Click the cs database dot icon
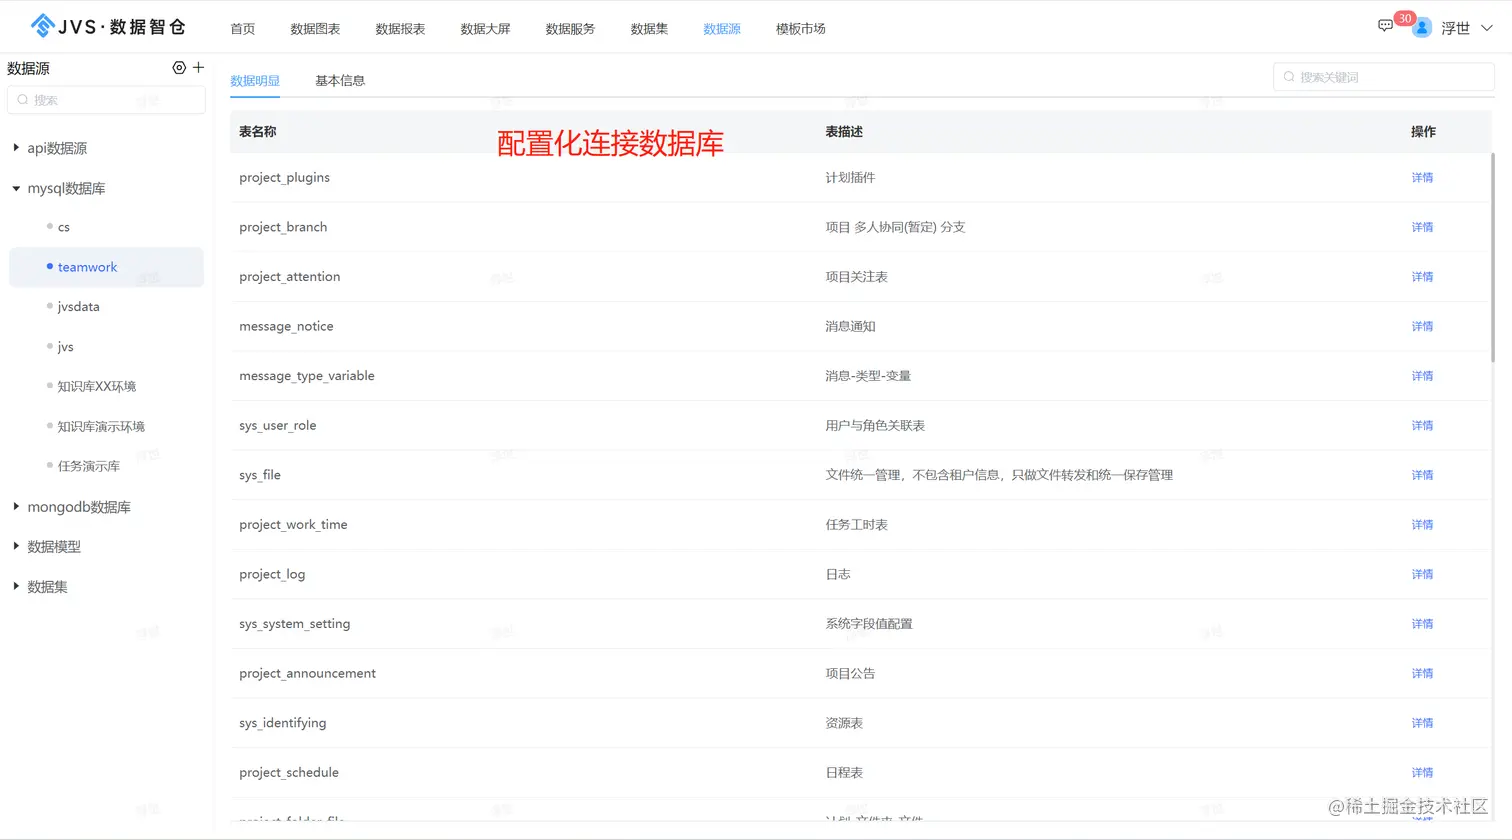 point(48,227)
